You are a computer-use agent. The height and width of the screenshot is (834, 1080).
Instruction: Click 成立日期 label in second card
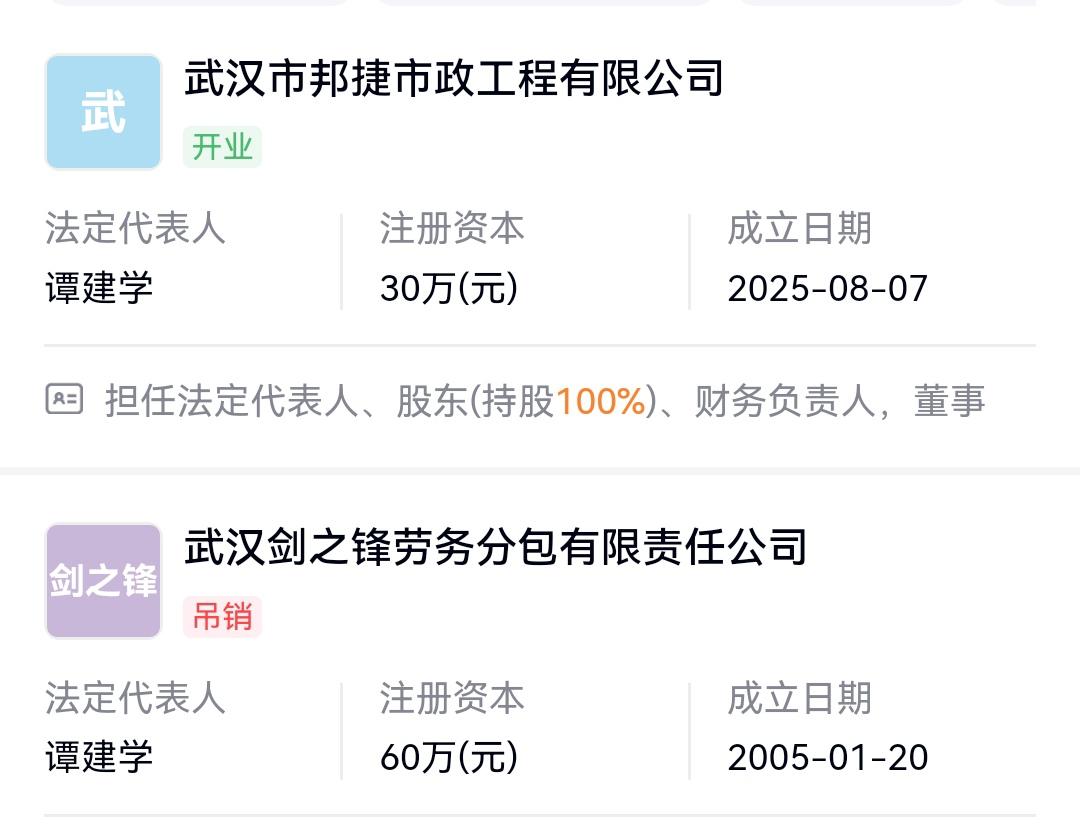(x=799, y=698)
